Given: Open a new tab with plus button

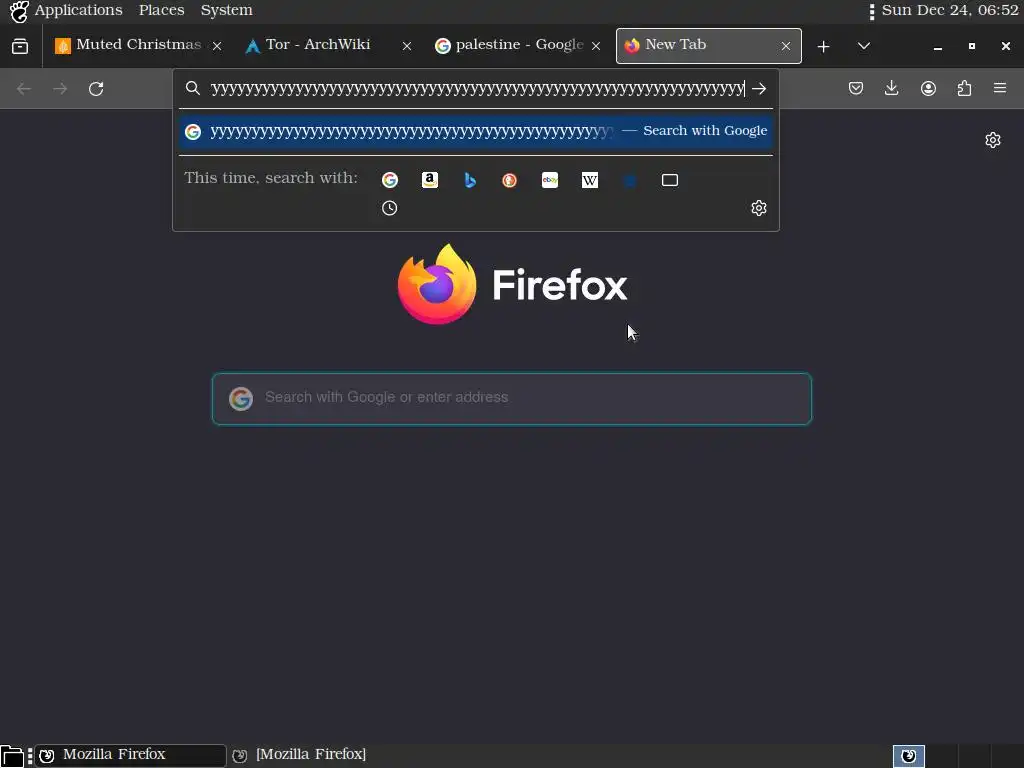Looking at the screenshot, I should (824, 46).
